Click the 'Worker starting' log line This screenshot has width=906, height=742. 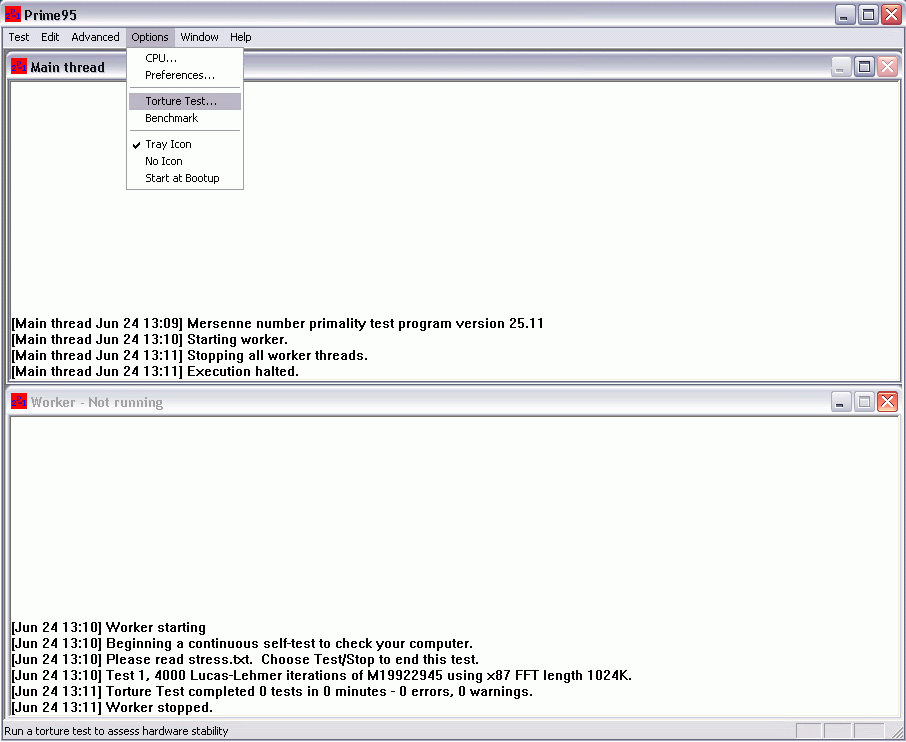click(x=109, y=628)
